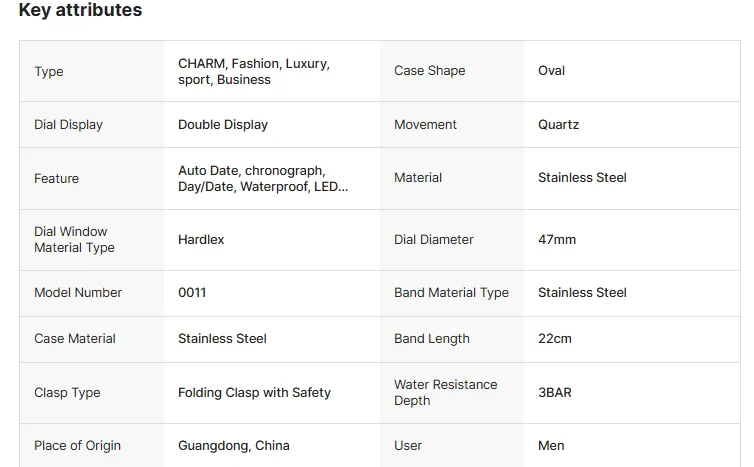Select the Guangdong, China origin value
This screenshot has width=754, height=467.
234,446
